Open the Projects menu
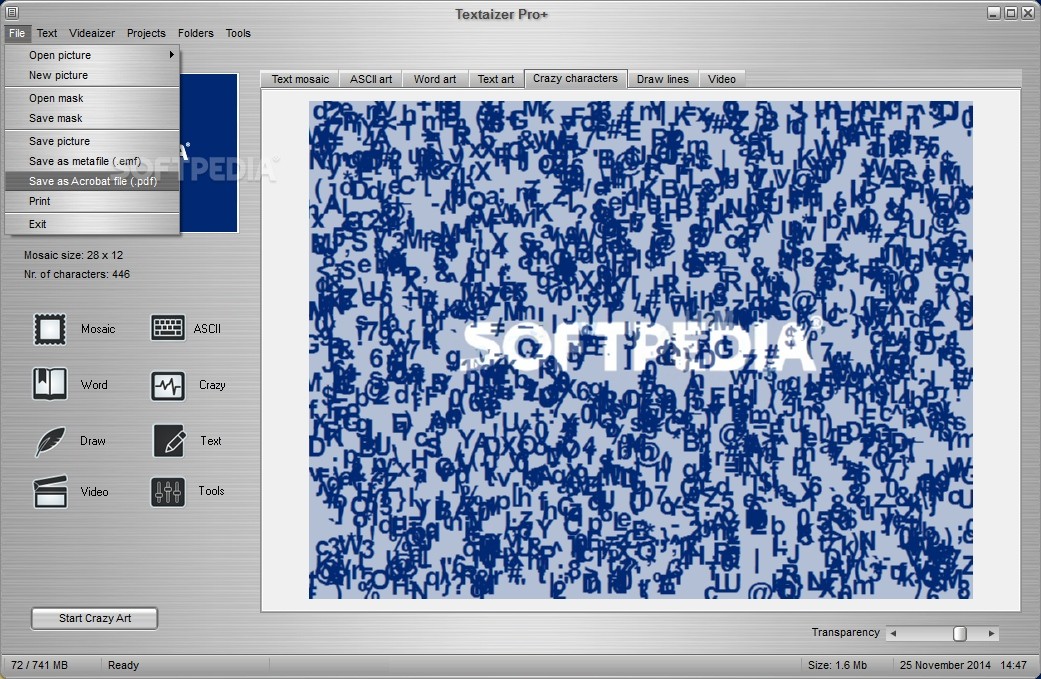 146,33
